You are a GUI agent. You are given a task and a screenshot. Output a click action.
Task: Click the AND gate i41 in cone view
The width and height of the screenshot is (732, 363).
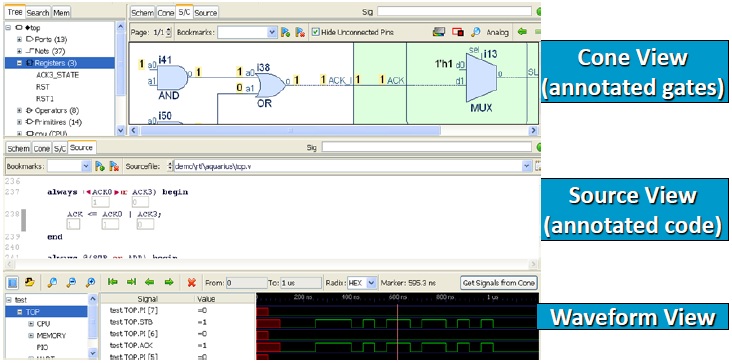click(173, 77)
